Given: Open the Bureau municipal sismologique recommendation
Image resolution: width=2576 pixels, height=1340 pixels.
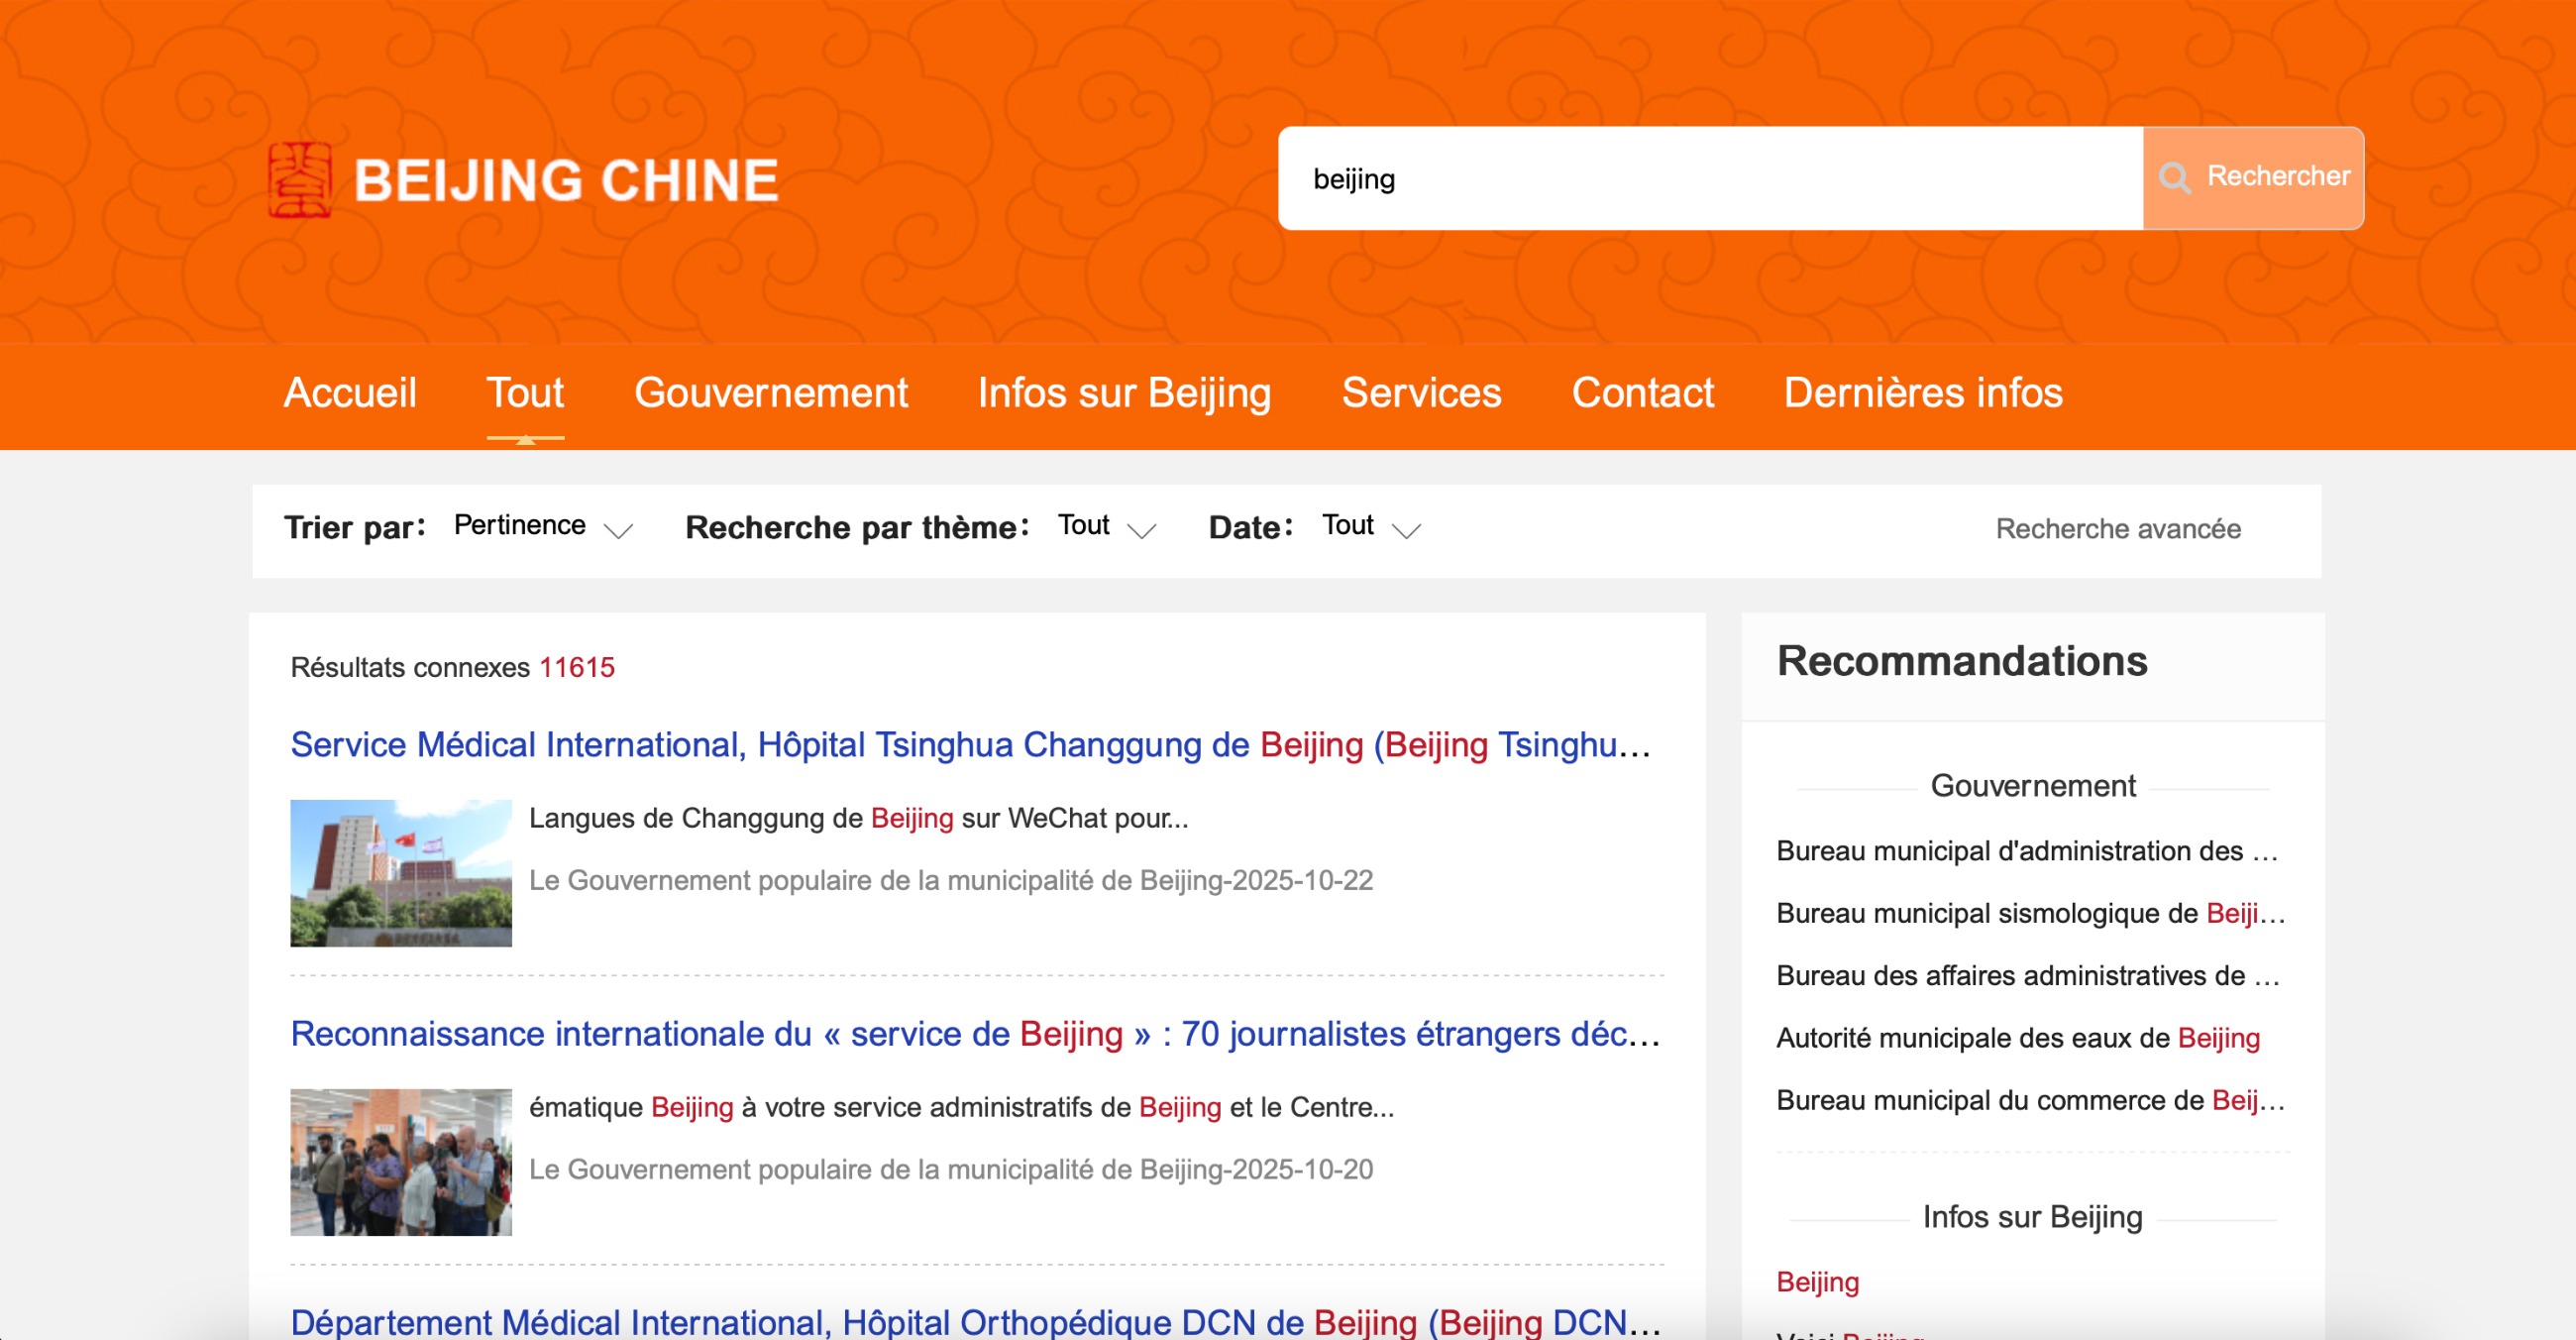Looking at the screenshot, I should (2030, 913).
